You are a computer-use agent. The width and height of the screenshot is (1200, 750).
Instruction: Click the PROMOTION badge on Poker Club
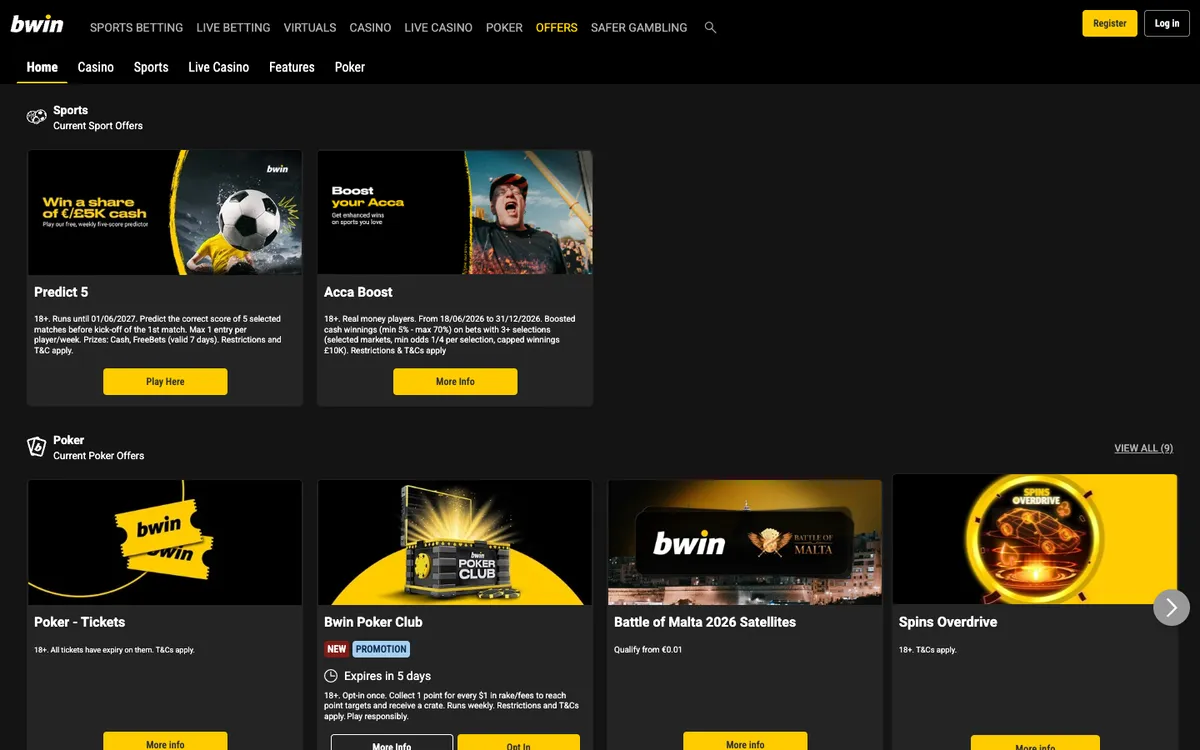pyautogui.click(x=381, y=649)
